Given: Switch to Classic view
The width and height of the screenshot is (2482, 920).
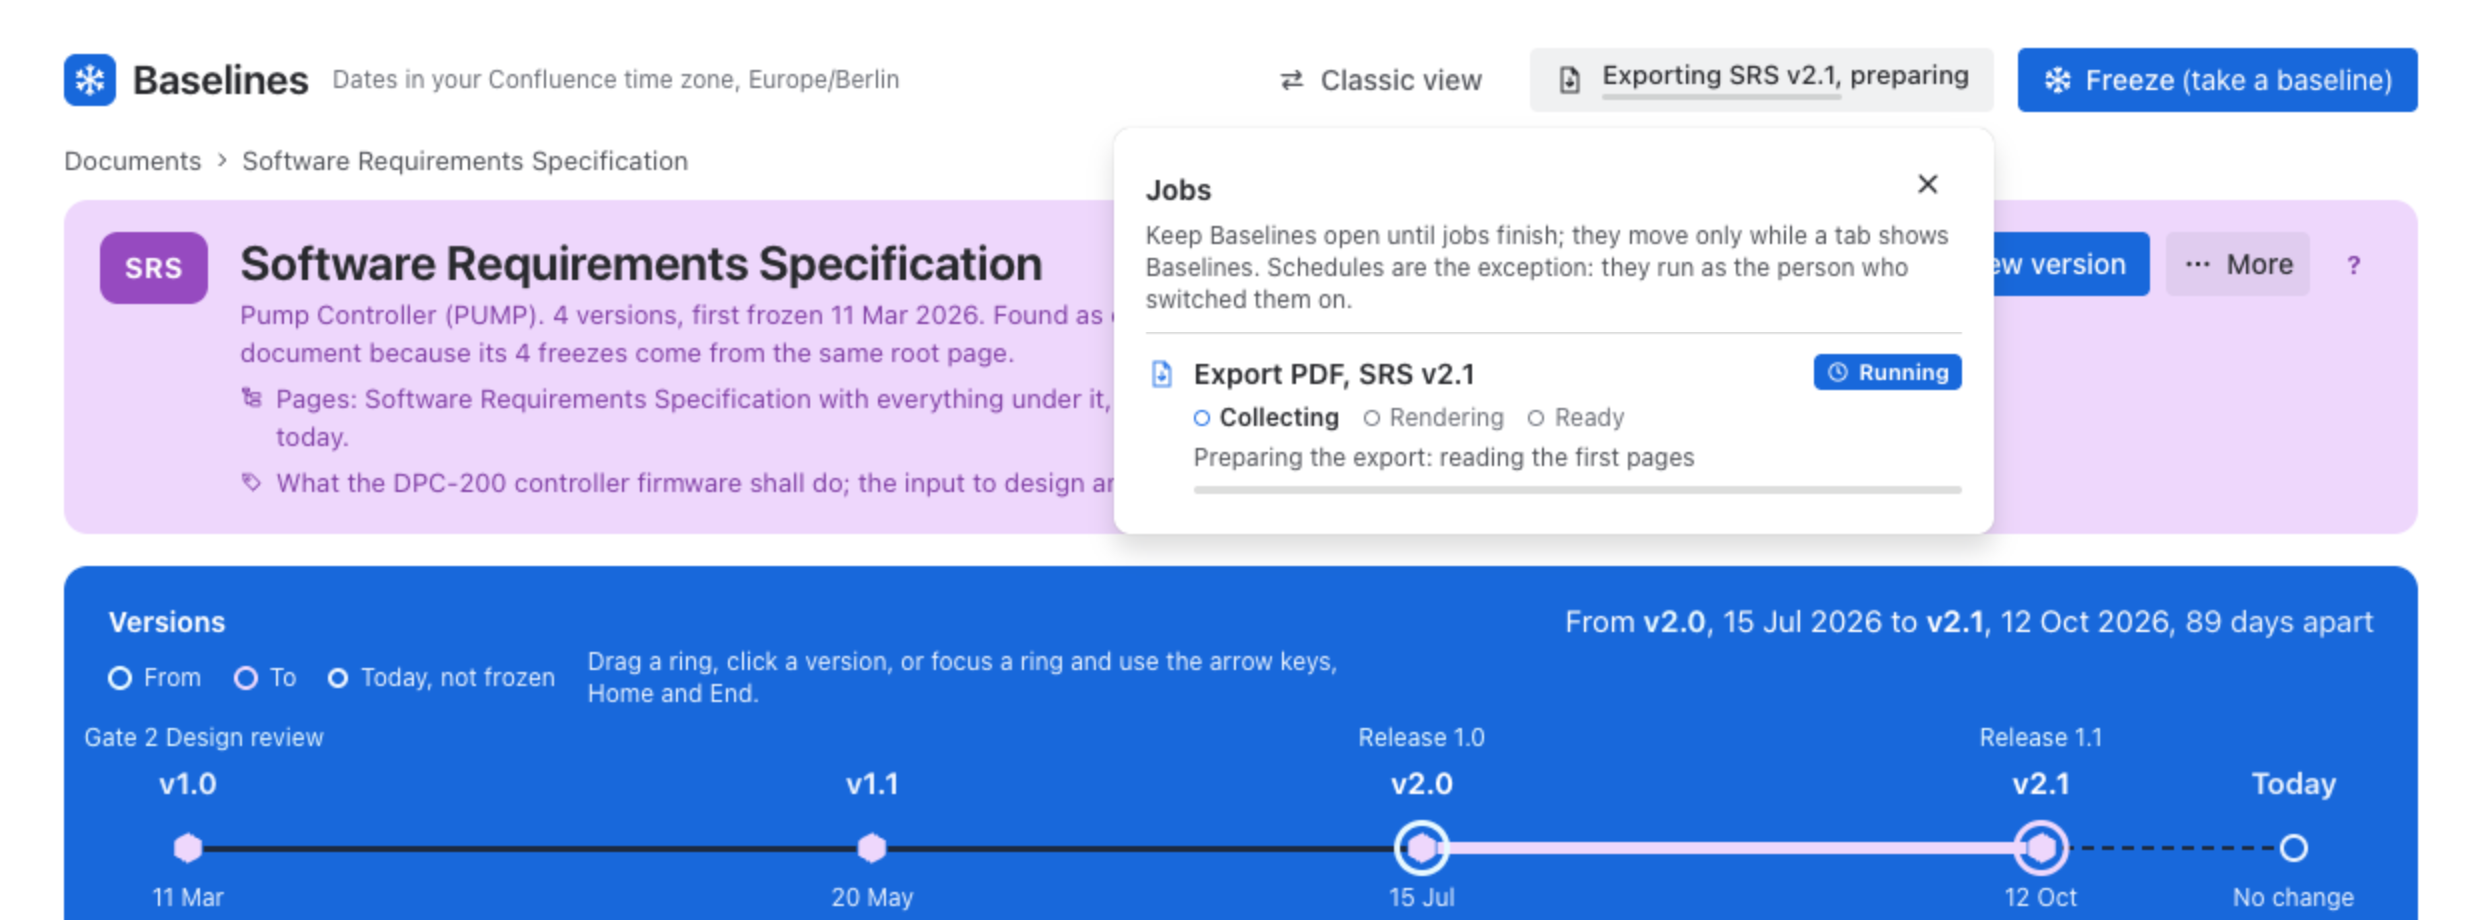Looking at the screenshot, I should (x=1381, y=80).
